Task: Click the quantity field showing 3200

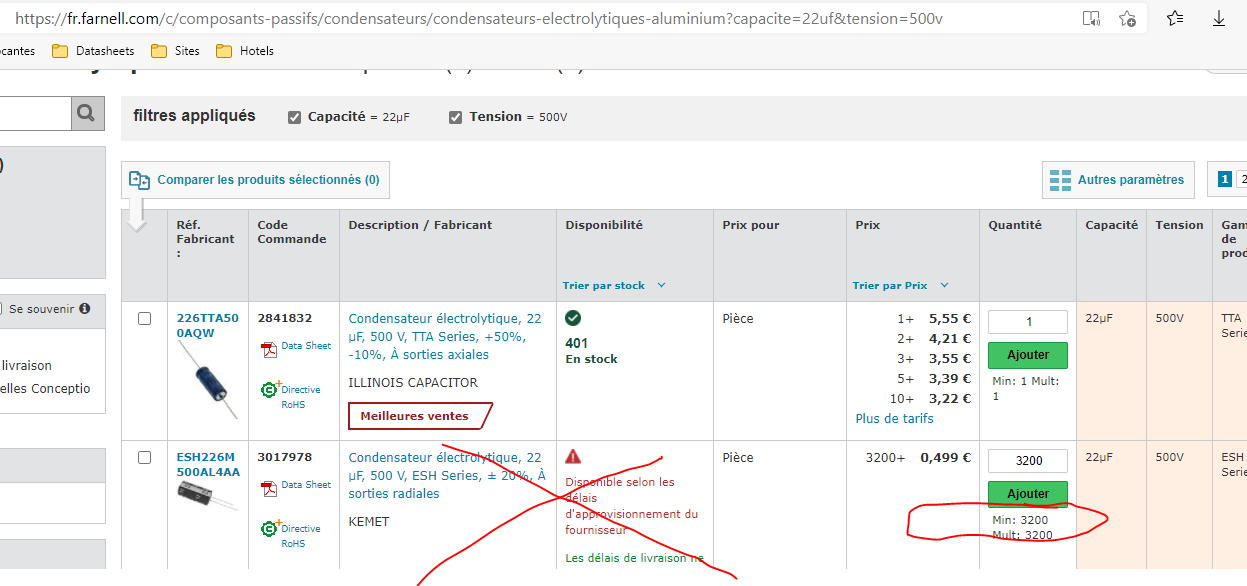Action: point(1028,461)
